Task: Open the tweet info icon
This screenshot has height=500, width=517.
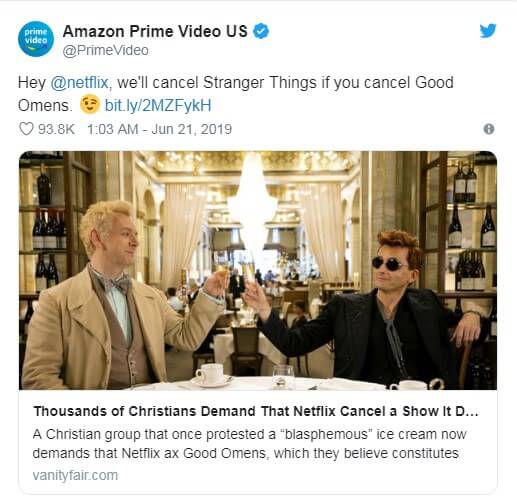Action: (489, 129)
